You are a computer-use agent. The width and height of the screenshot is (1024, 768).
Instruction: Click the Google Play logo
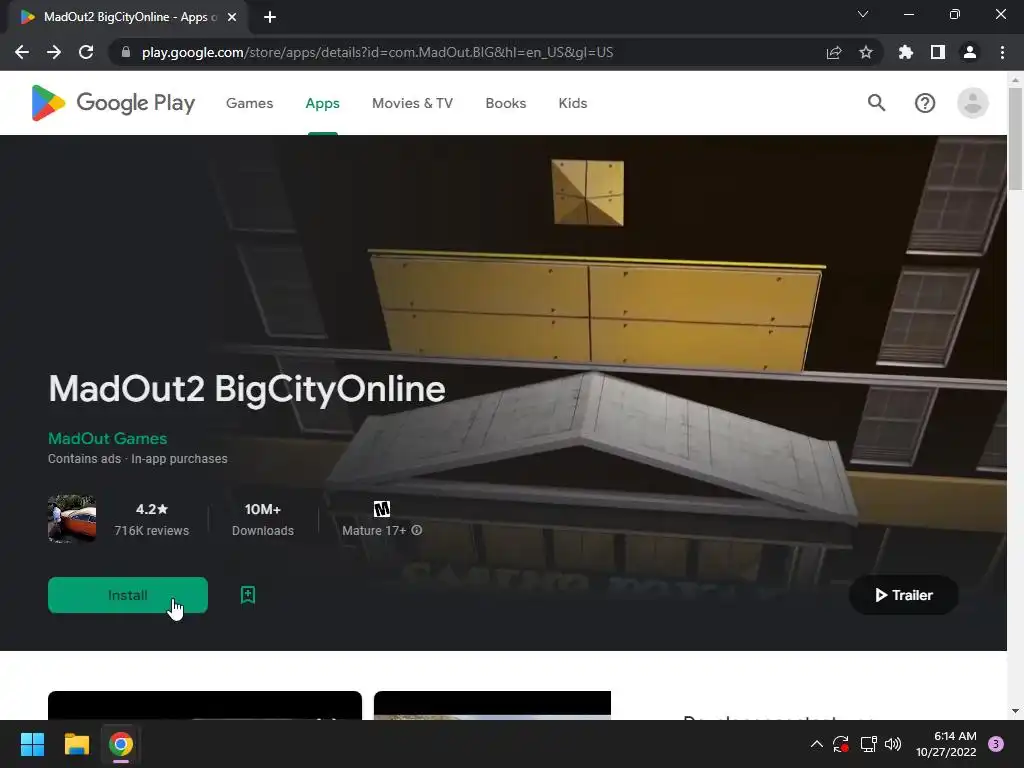click(113, 103)
